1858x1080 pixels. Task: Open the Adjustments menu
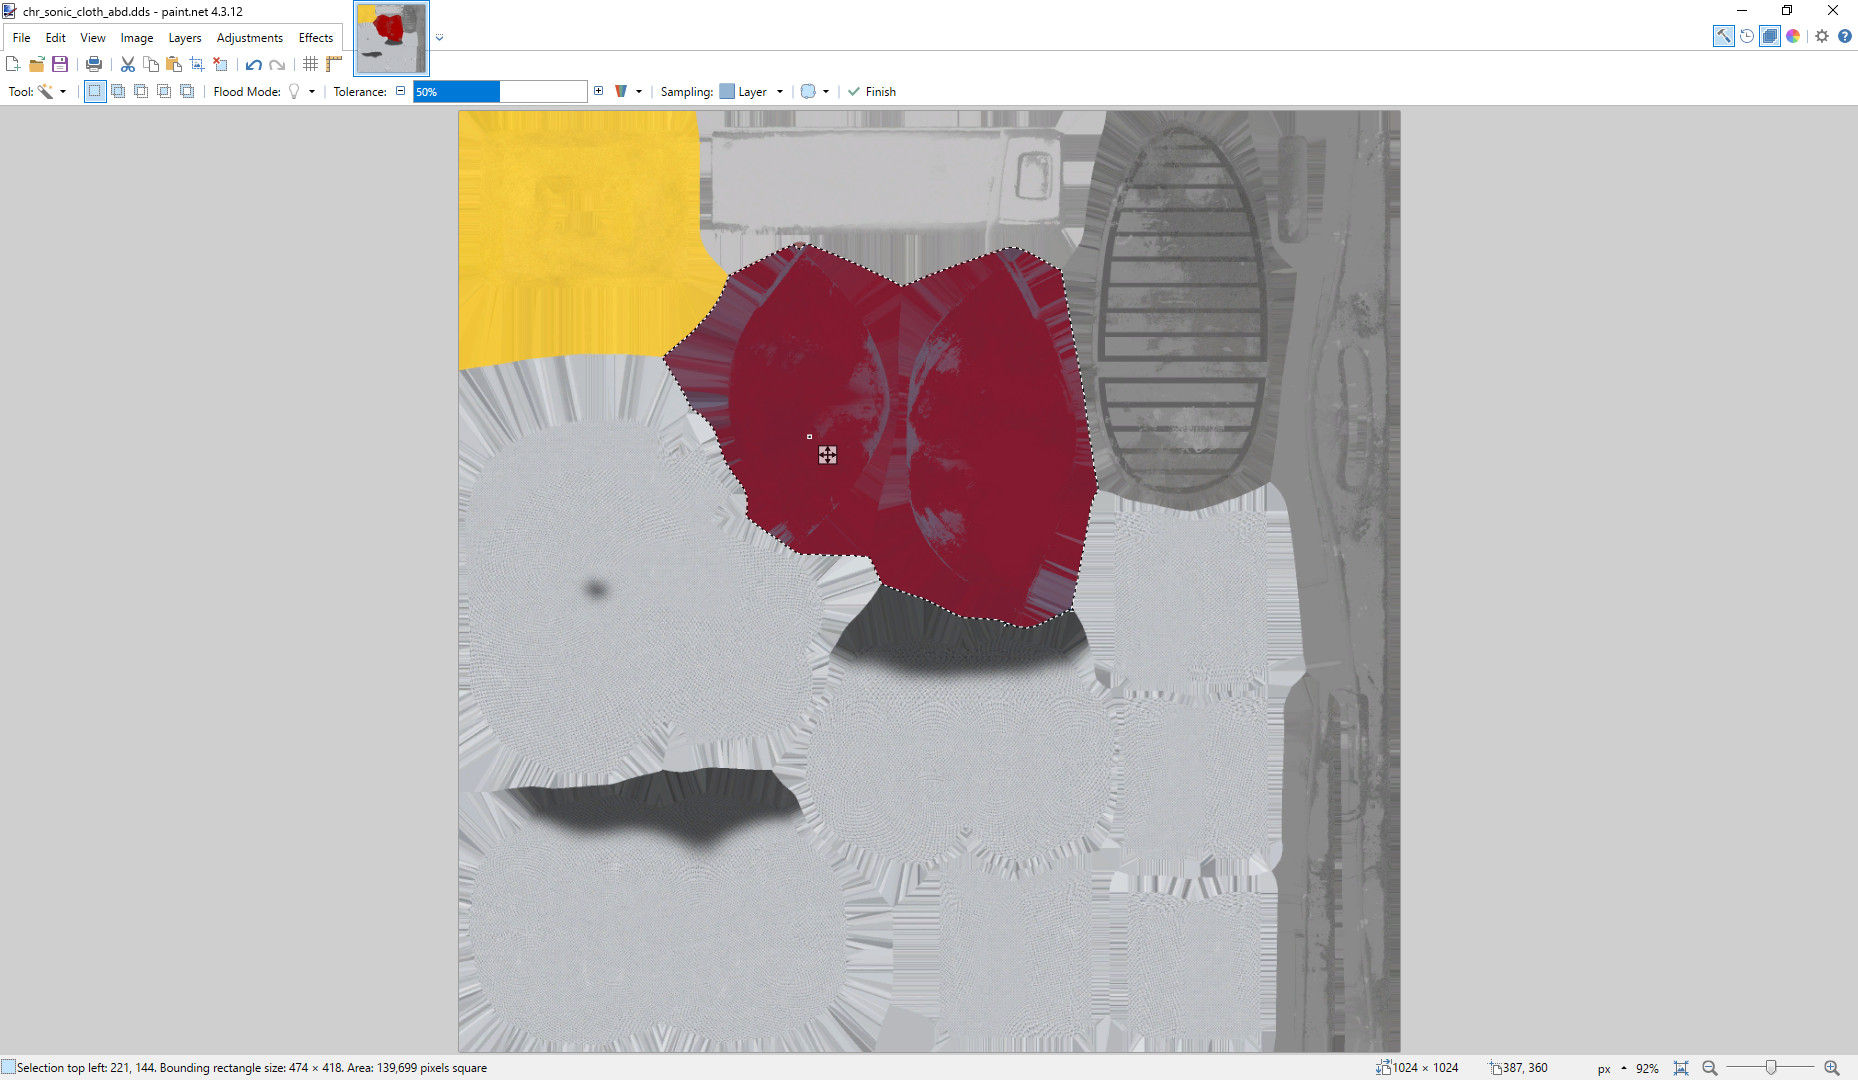pos(249,37)
